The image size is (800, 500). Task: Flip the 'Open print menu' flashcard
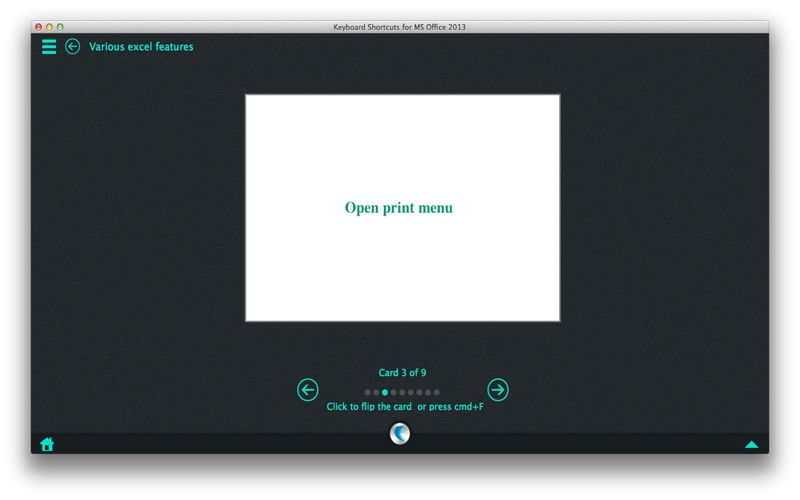pos(403,208)
